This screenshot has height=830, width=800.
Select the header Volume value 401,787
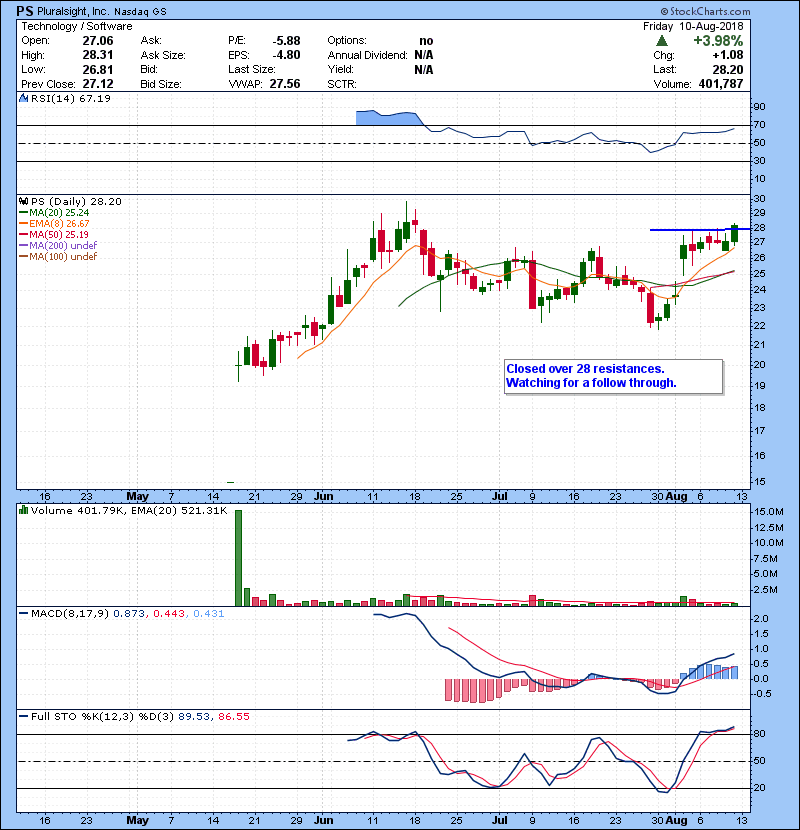click(x=721, y=84)
